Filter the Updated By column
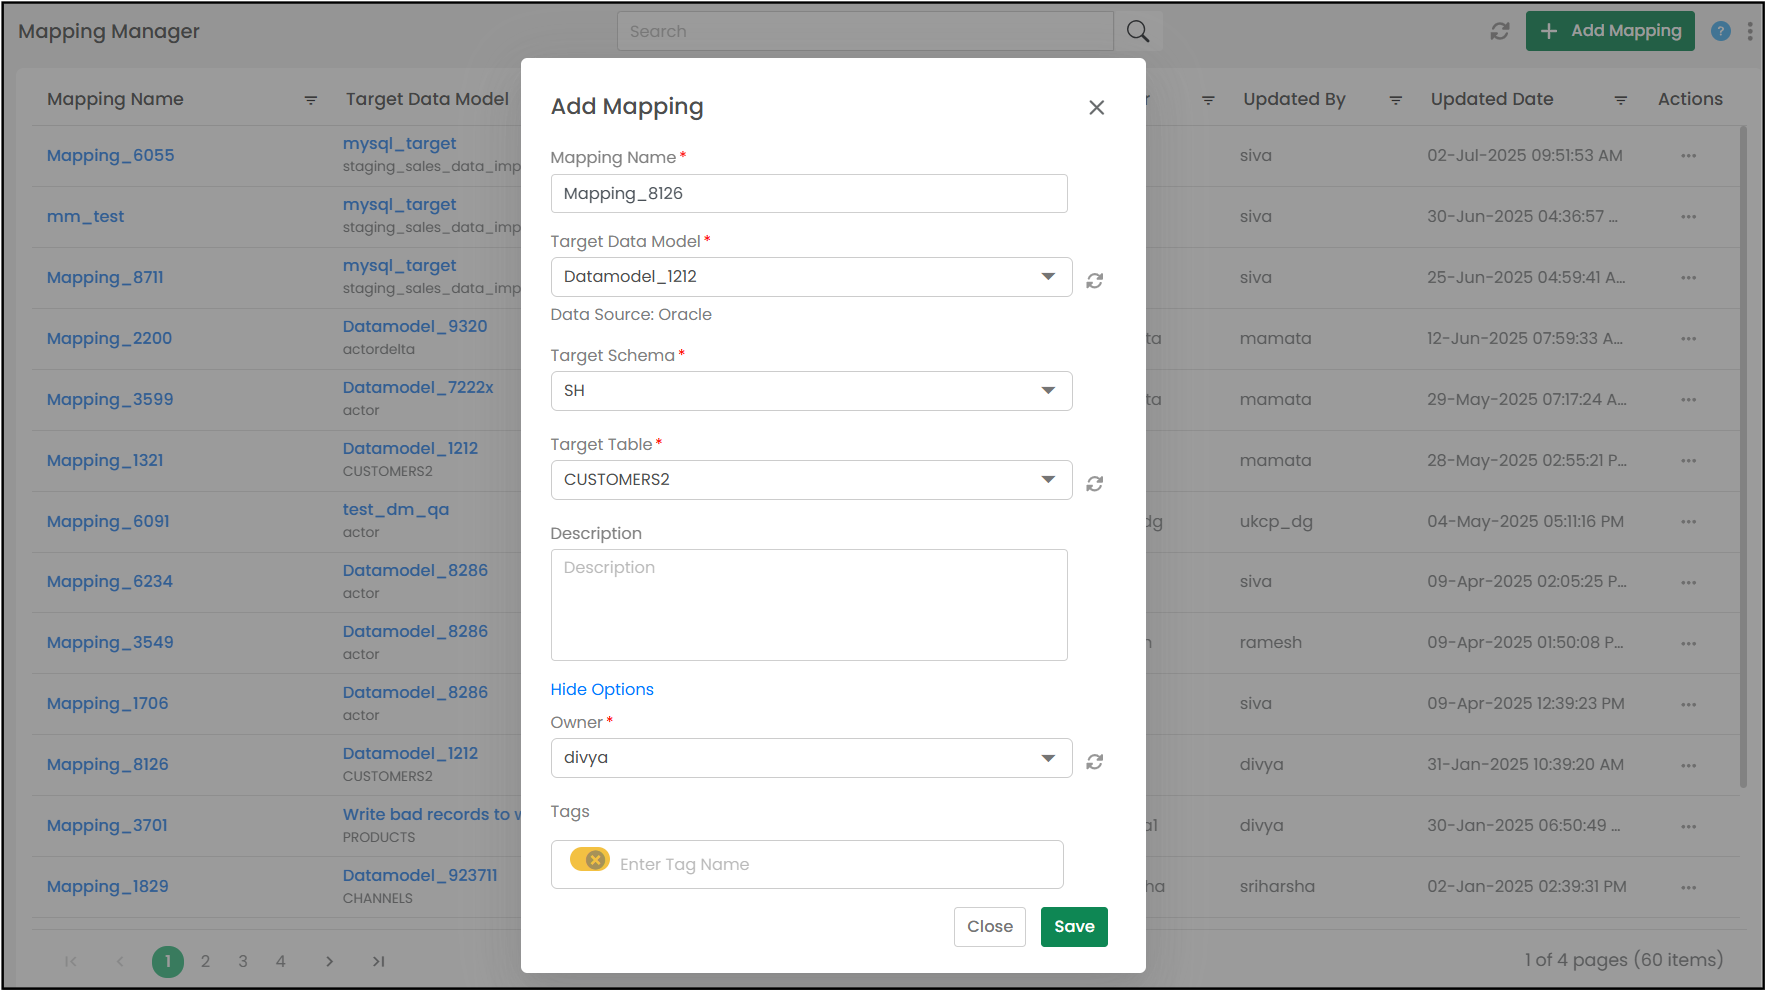Screen dimensions: 1765x990 [x=1395, y=100]
